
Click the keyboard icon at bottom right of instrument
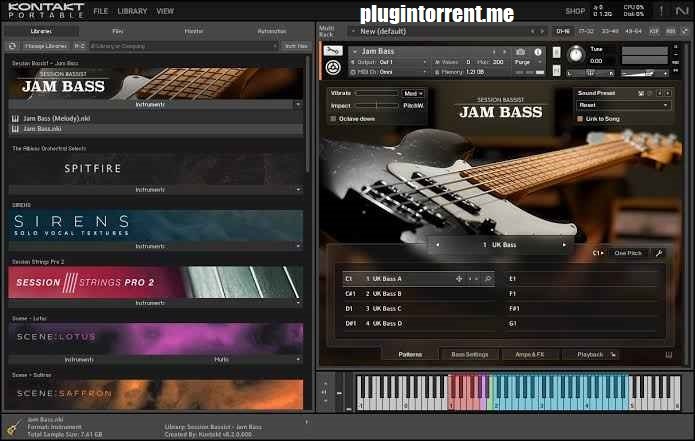(669, 355)
